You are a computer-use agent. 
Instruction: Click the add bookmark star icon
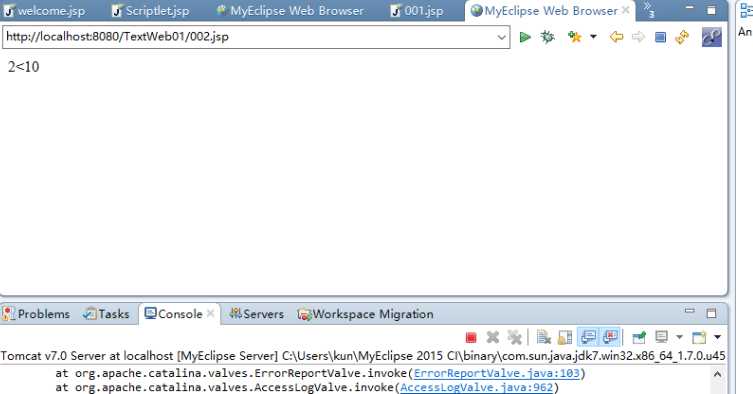click(574, 37)
